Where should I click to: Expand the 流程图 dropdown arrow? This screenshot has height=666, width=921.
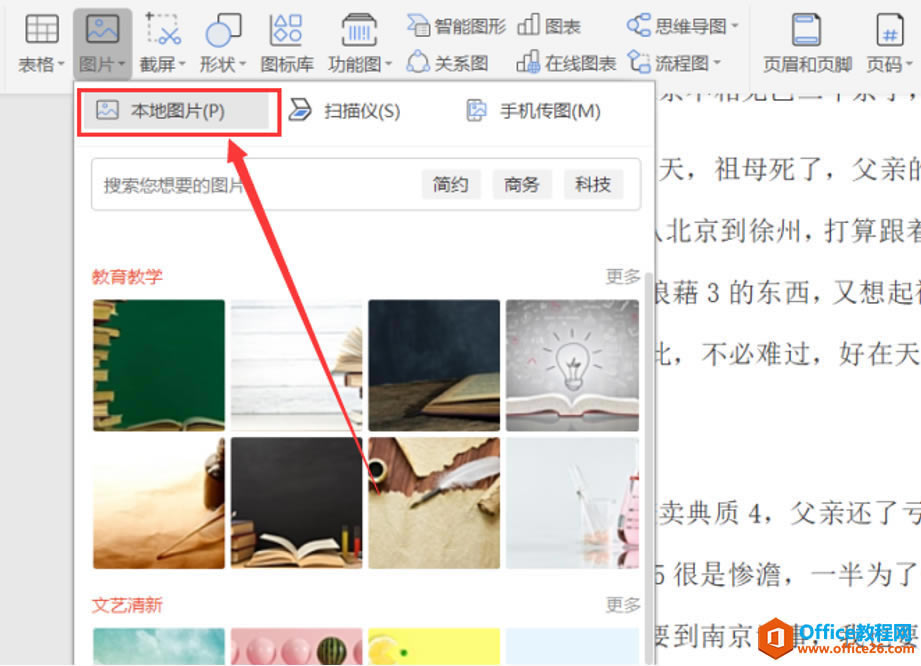point(717,62)
